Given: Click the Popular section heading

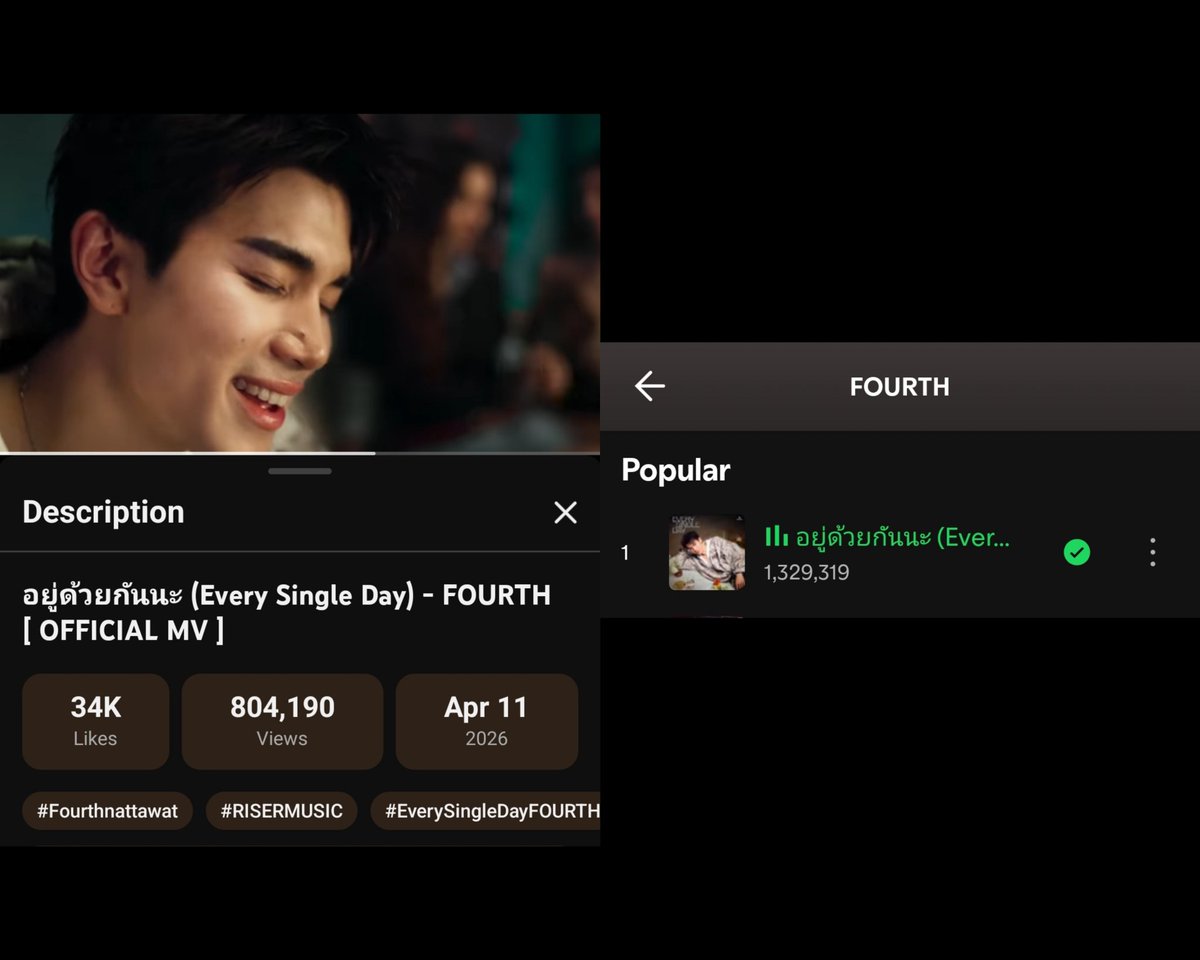Looking at the screenshot, I should coord(676,470).
